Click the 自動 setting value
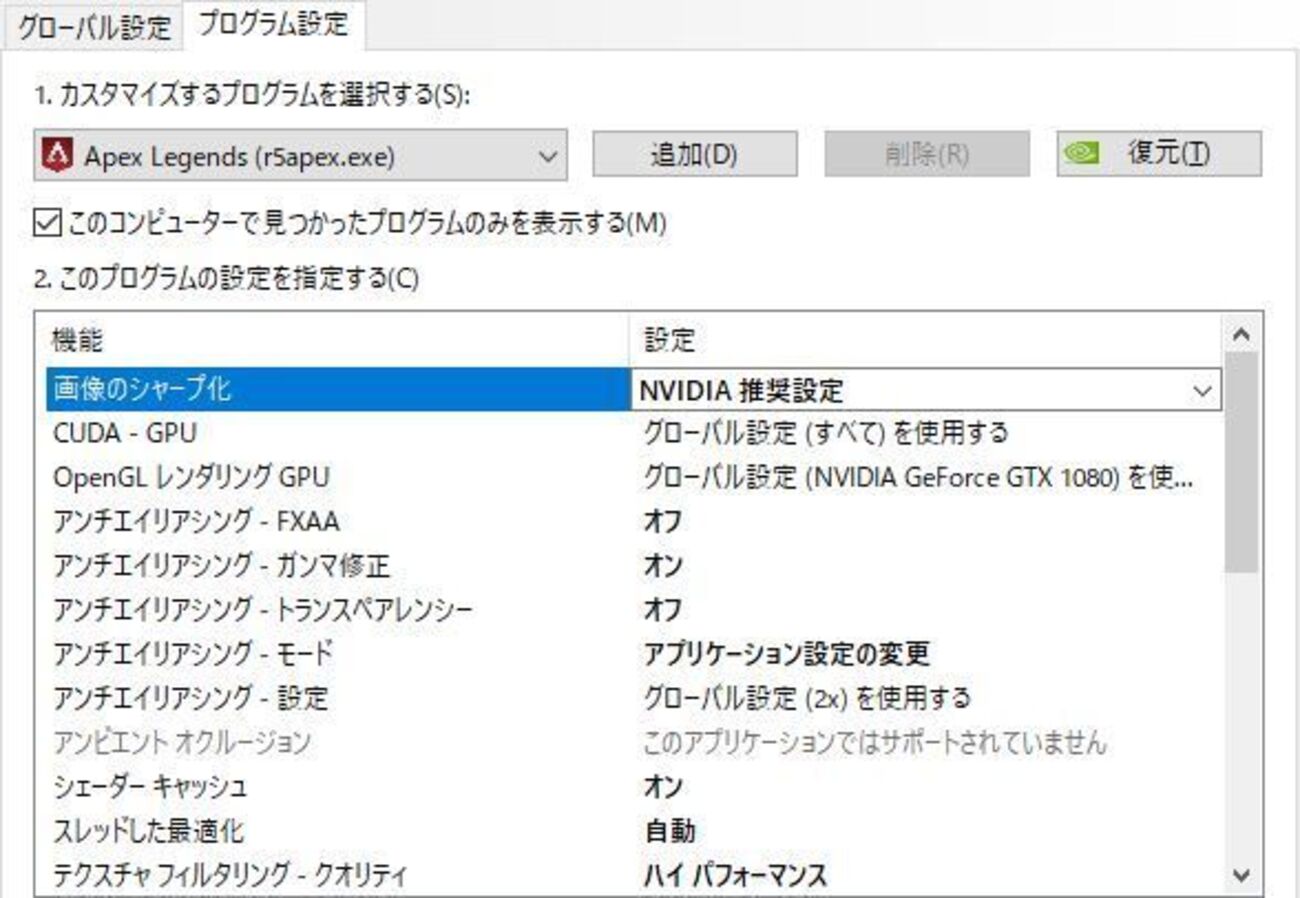 tap(669, 830)
